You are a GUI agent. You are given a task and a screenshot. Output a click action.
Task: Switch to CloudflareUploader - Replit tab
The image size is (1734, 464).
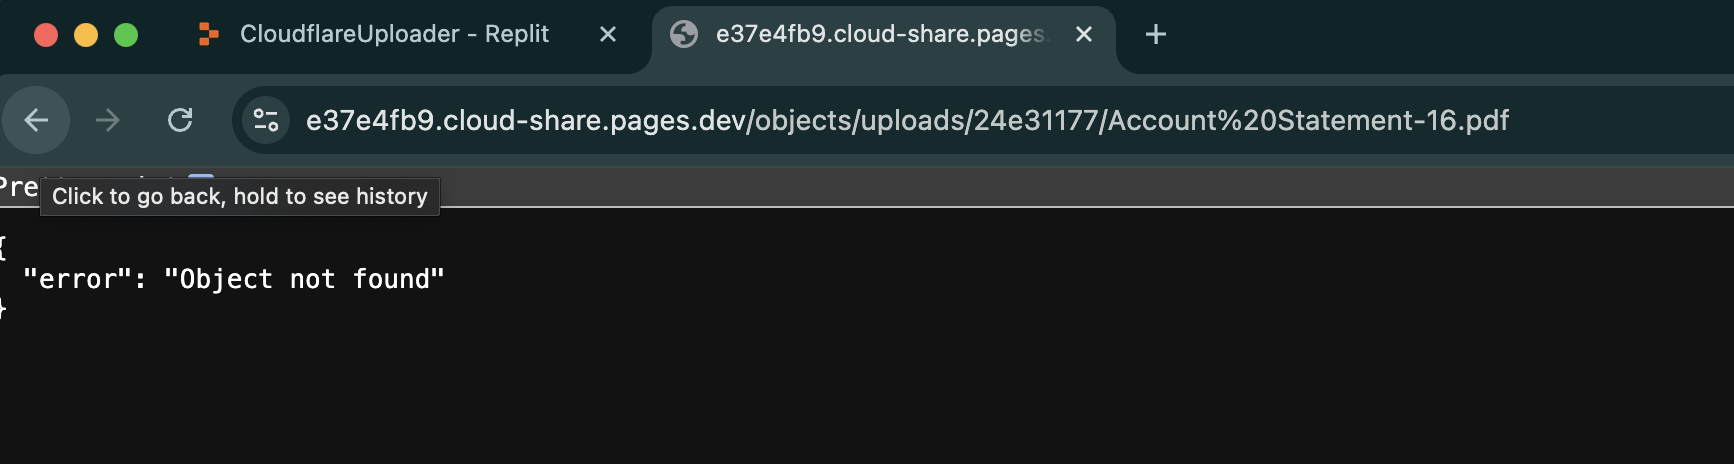click(x=395, y=34)
